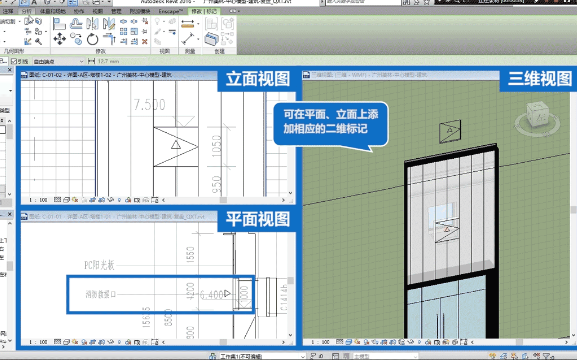Click the Hide in View lightbulb

pos(157,22)
